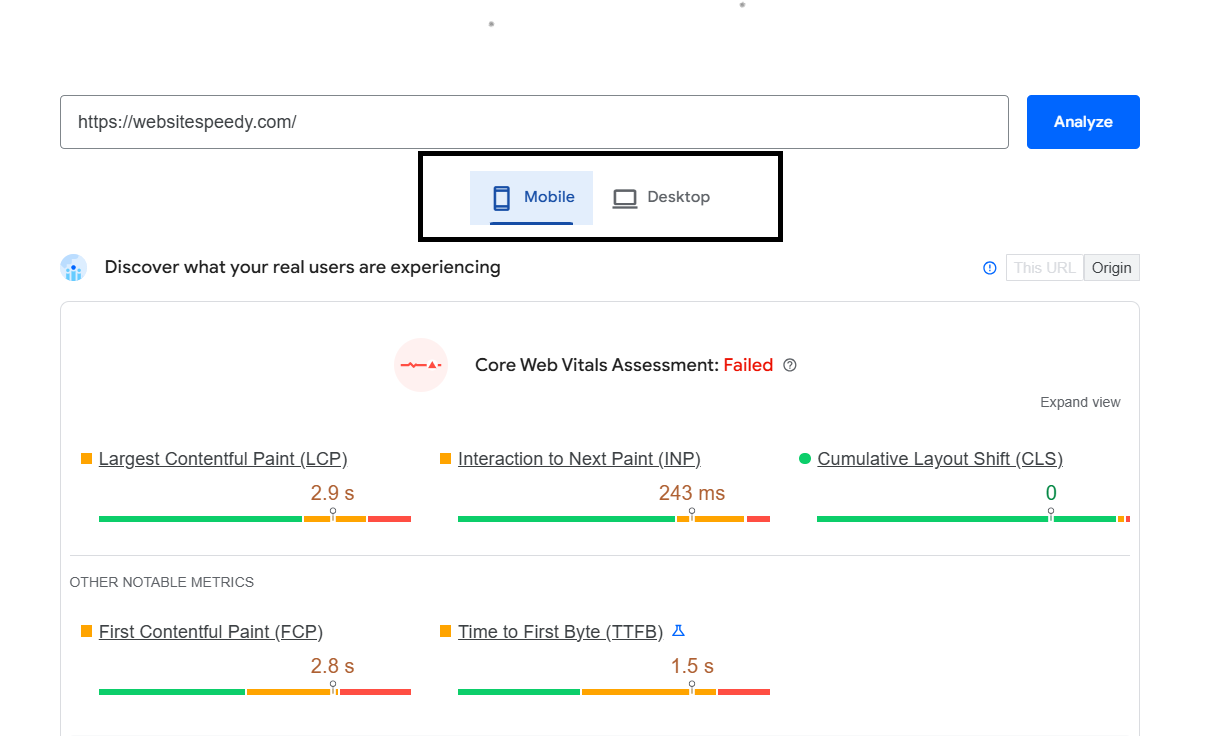Click the URL input field
The height and width of the screenshot is (736, 1210).
coord(534,122)
